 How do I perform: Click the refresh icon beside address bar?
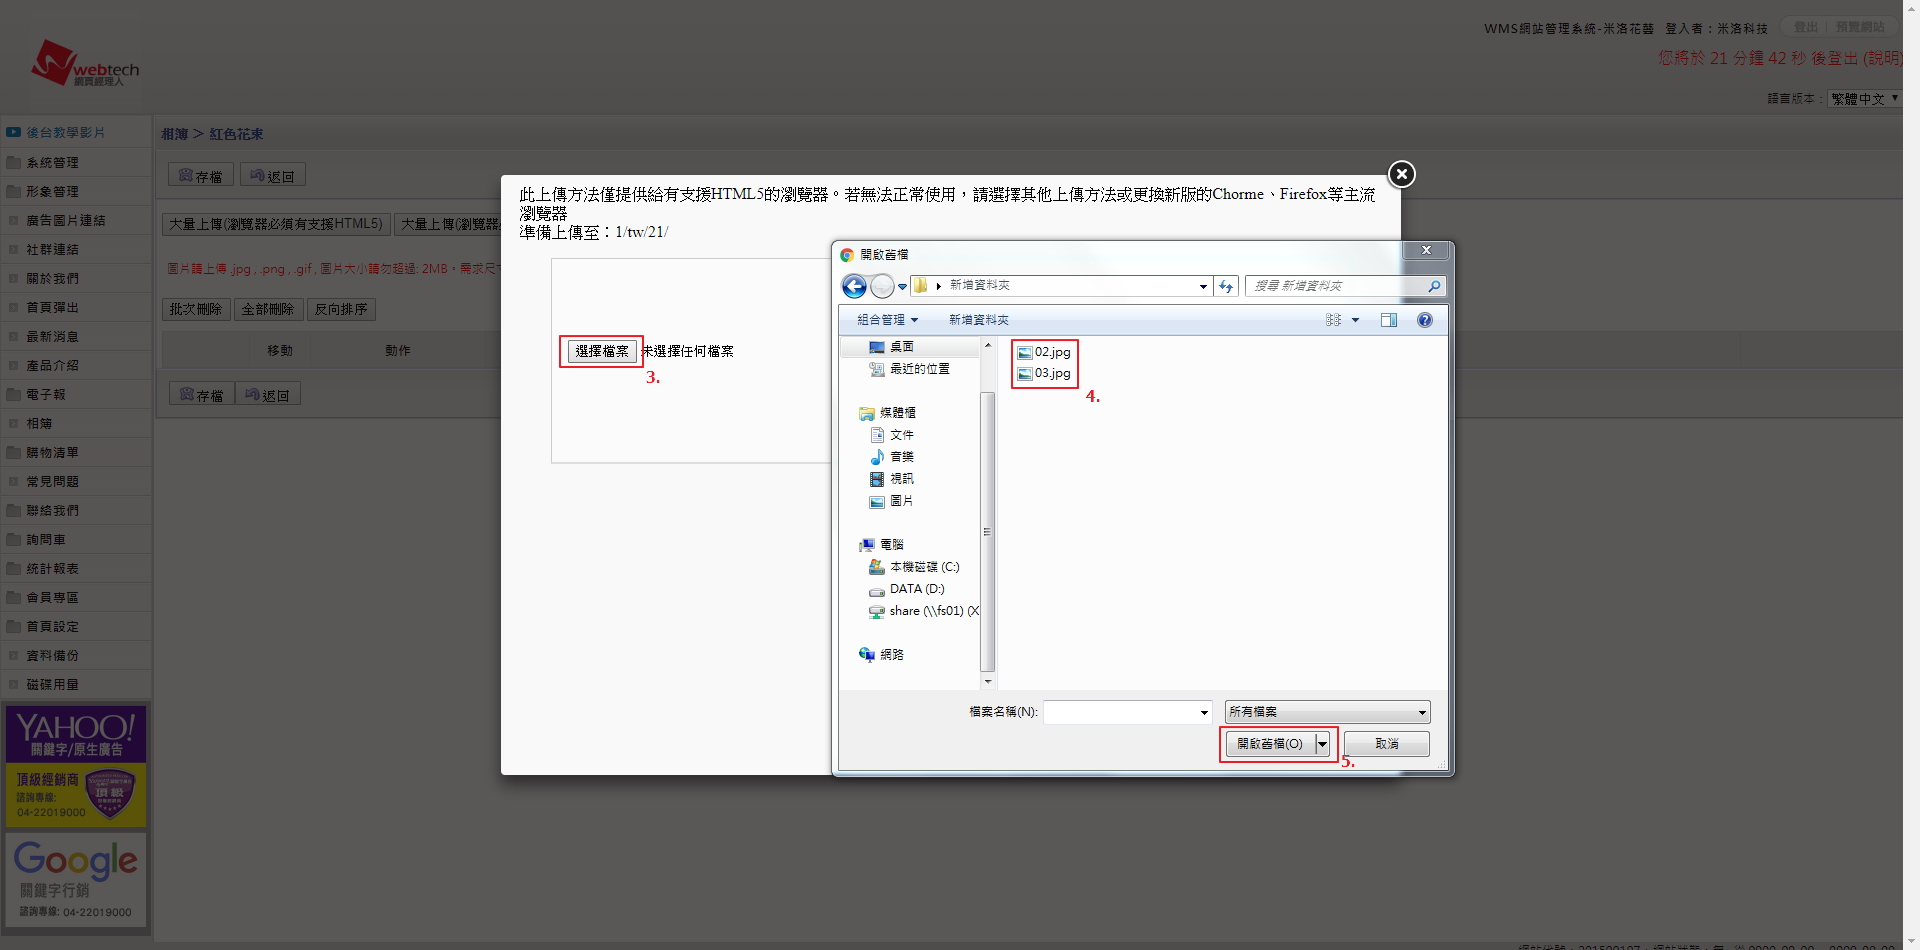1226,287
